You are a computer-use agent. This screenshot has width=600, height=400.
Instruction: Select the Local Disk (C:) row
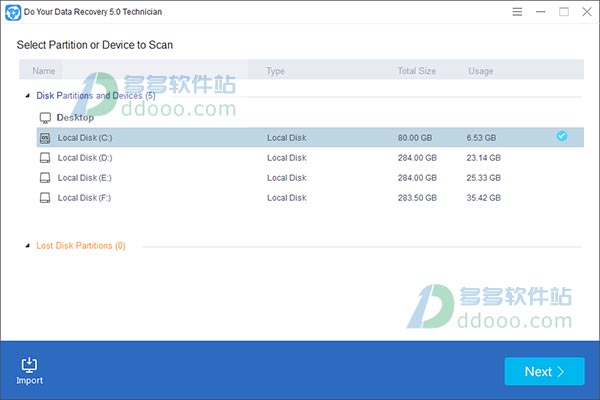point(310,137)
